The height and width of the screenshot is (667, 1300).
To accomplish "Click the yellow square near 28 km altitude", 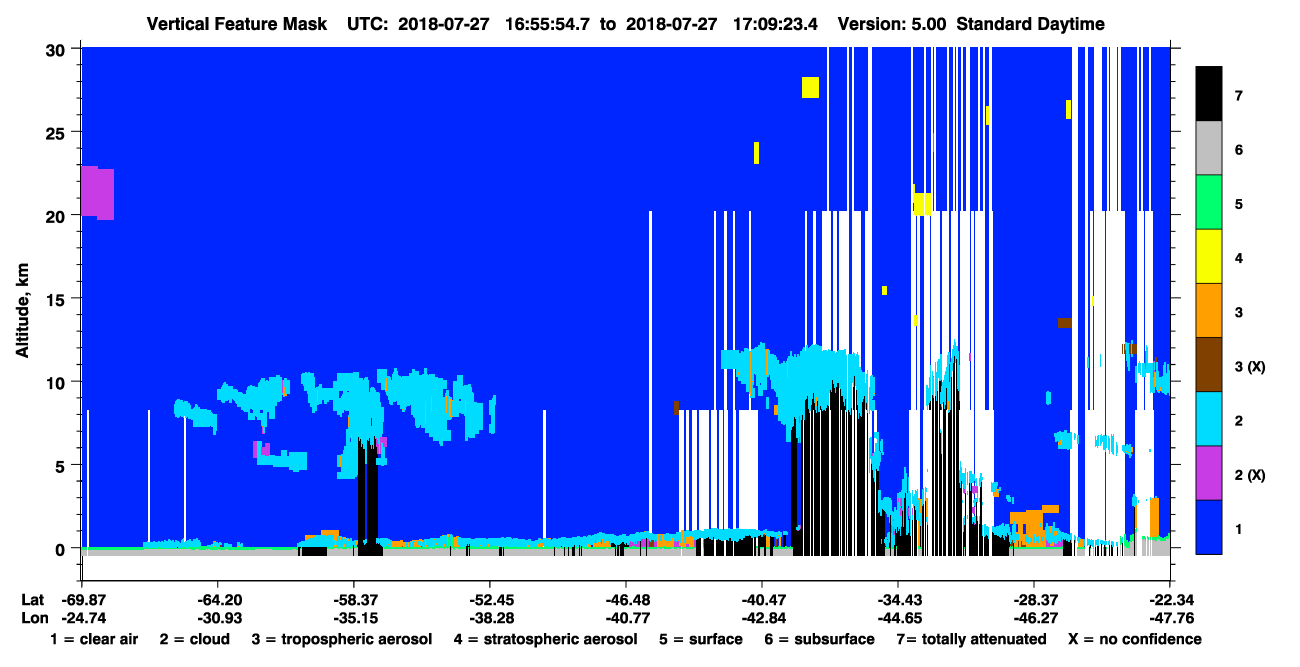I will [810, 87].
